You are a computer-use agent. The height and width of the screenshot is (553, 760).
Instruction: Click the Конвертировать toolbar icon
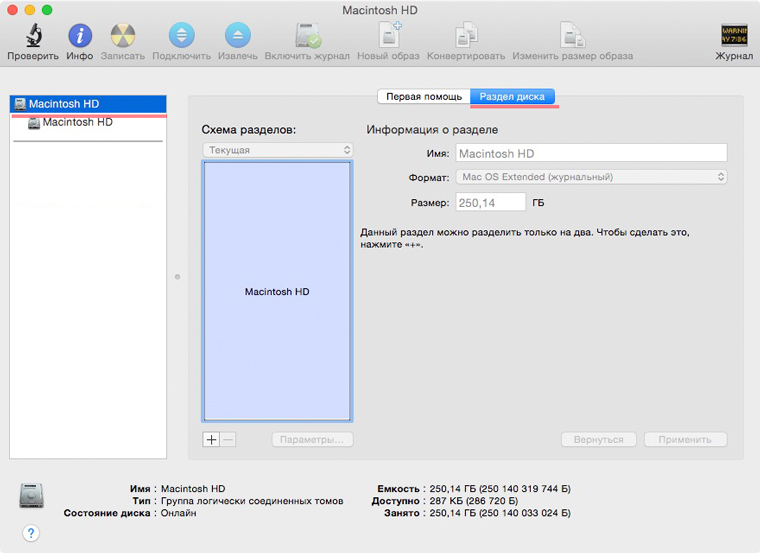point(466,35)
